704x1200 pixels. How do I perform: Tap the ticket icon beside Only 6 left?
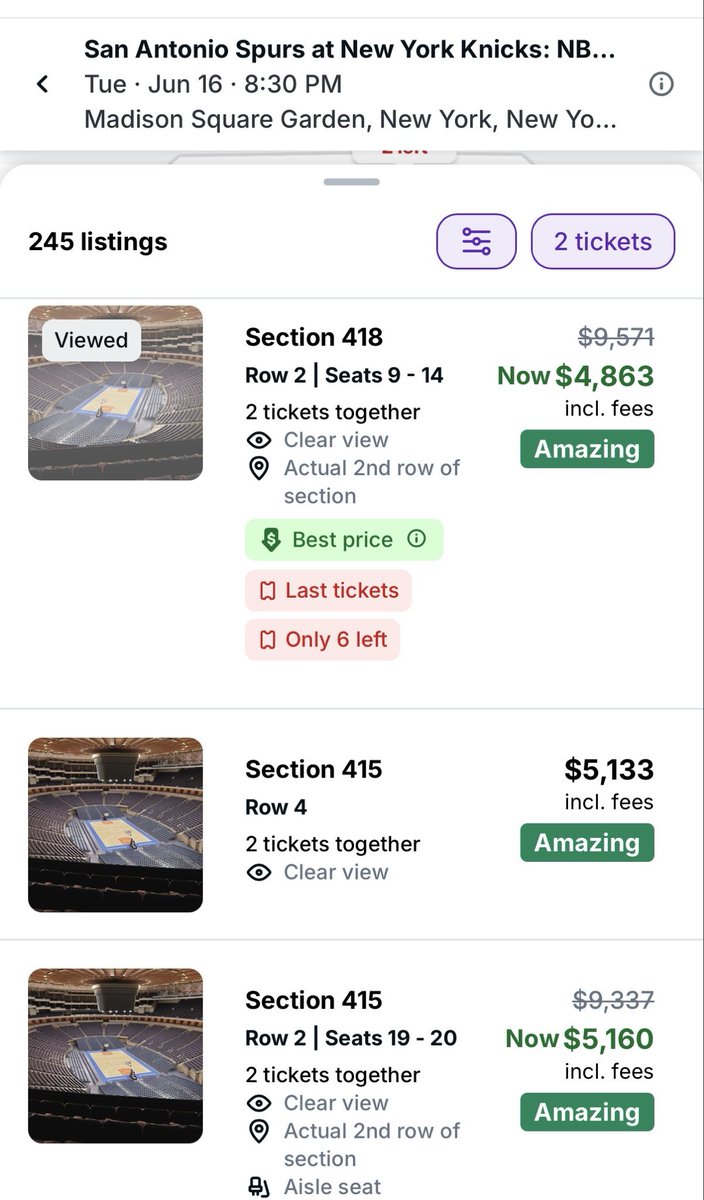click(x=267, y=640)
